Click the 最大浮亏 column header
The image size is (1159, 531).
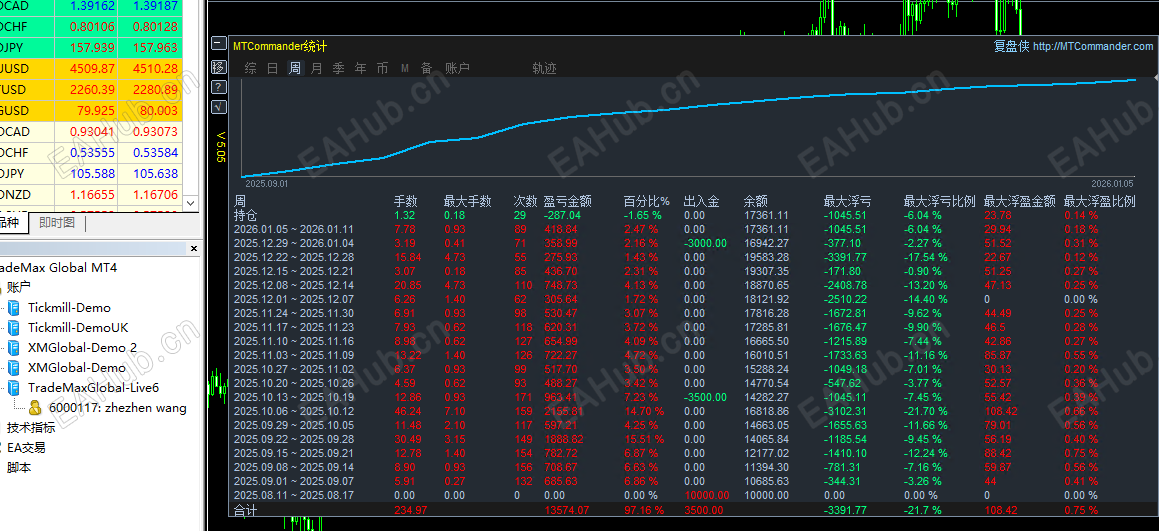point(847,200)
